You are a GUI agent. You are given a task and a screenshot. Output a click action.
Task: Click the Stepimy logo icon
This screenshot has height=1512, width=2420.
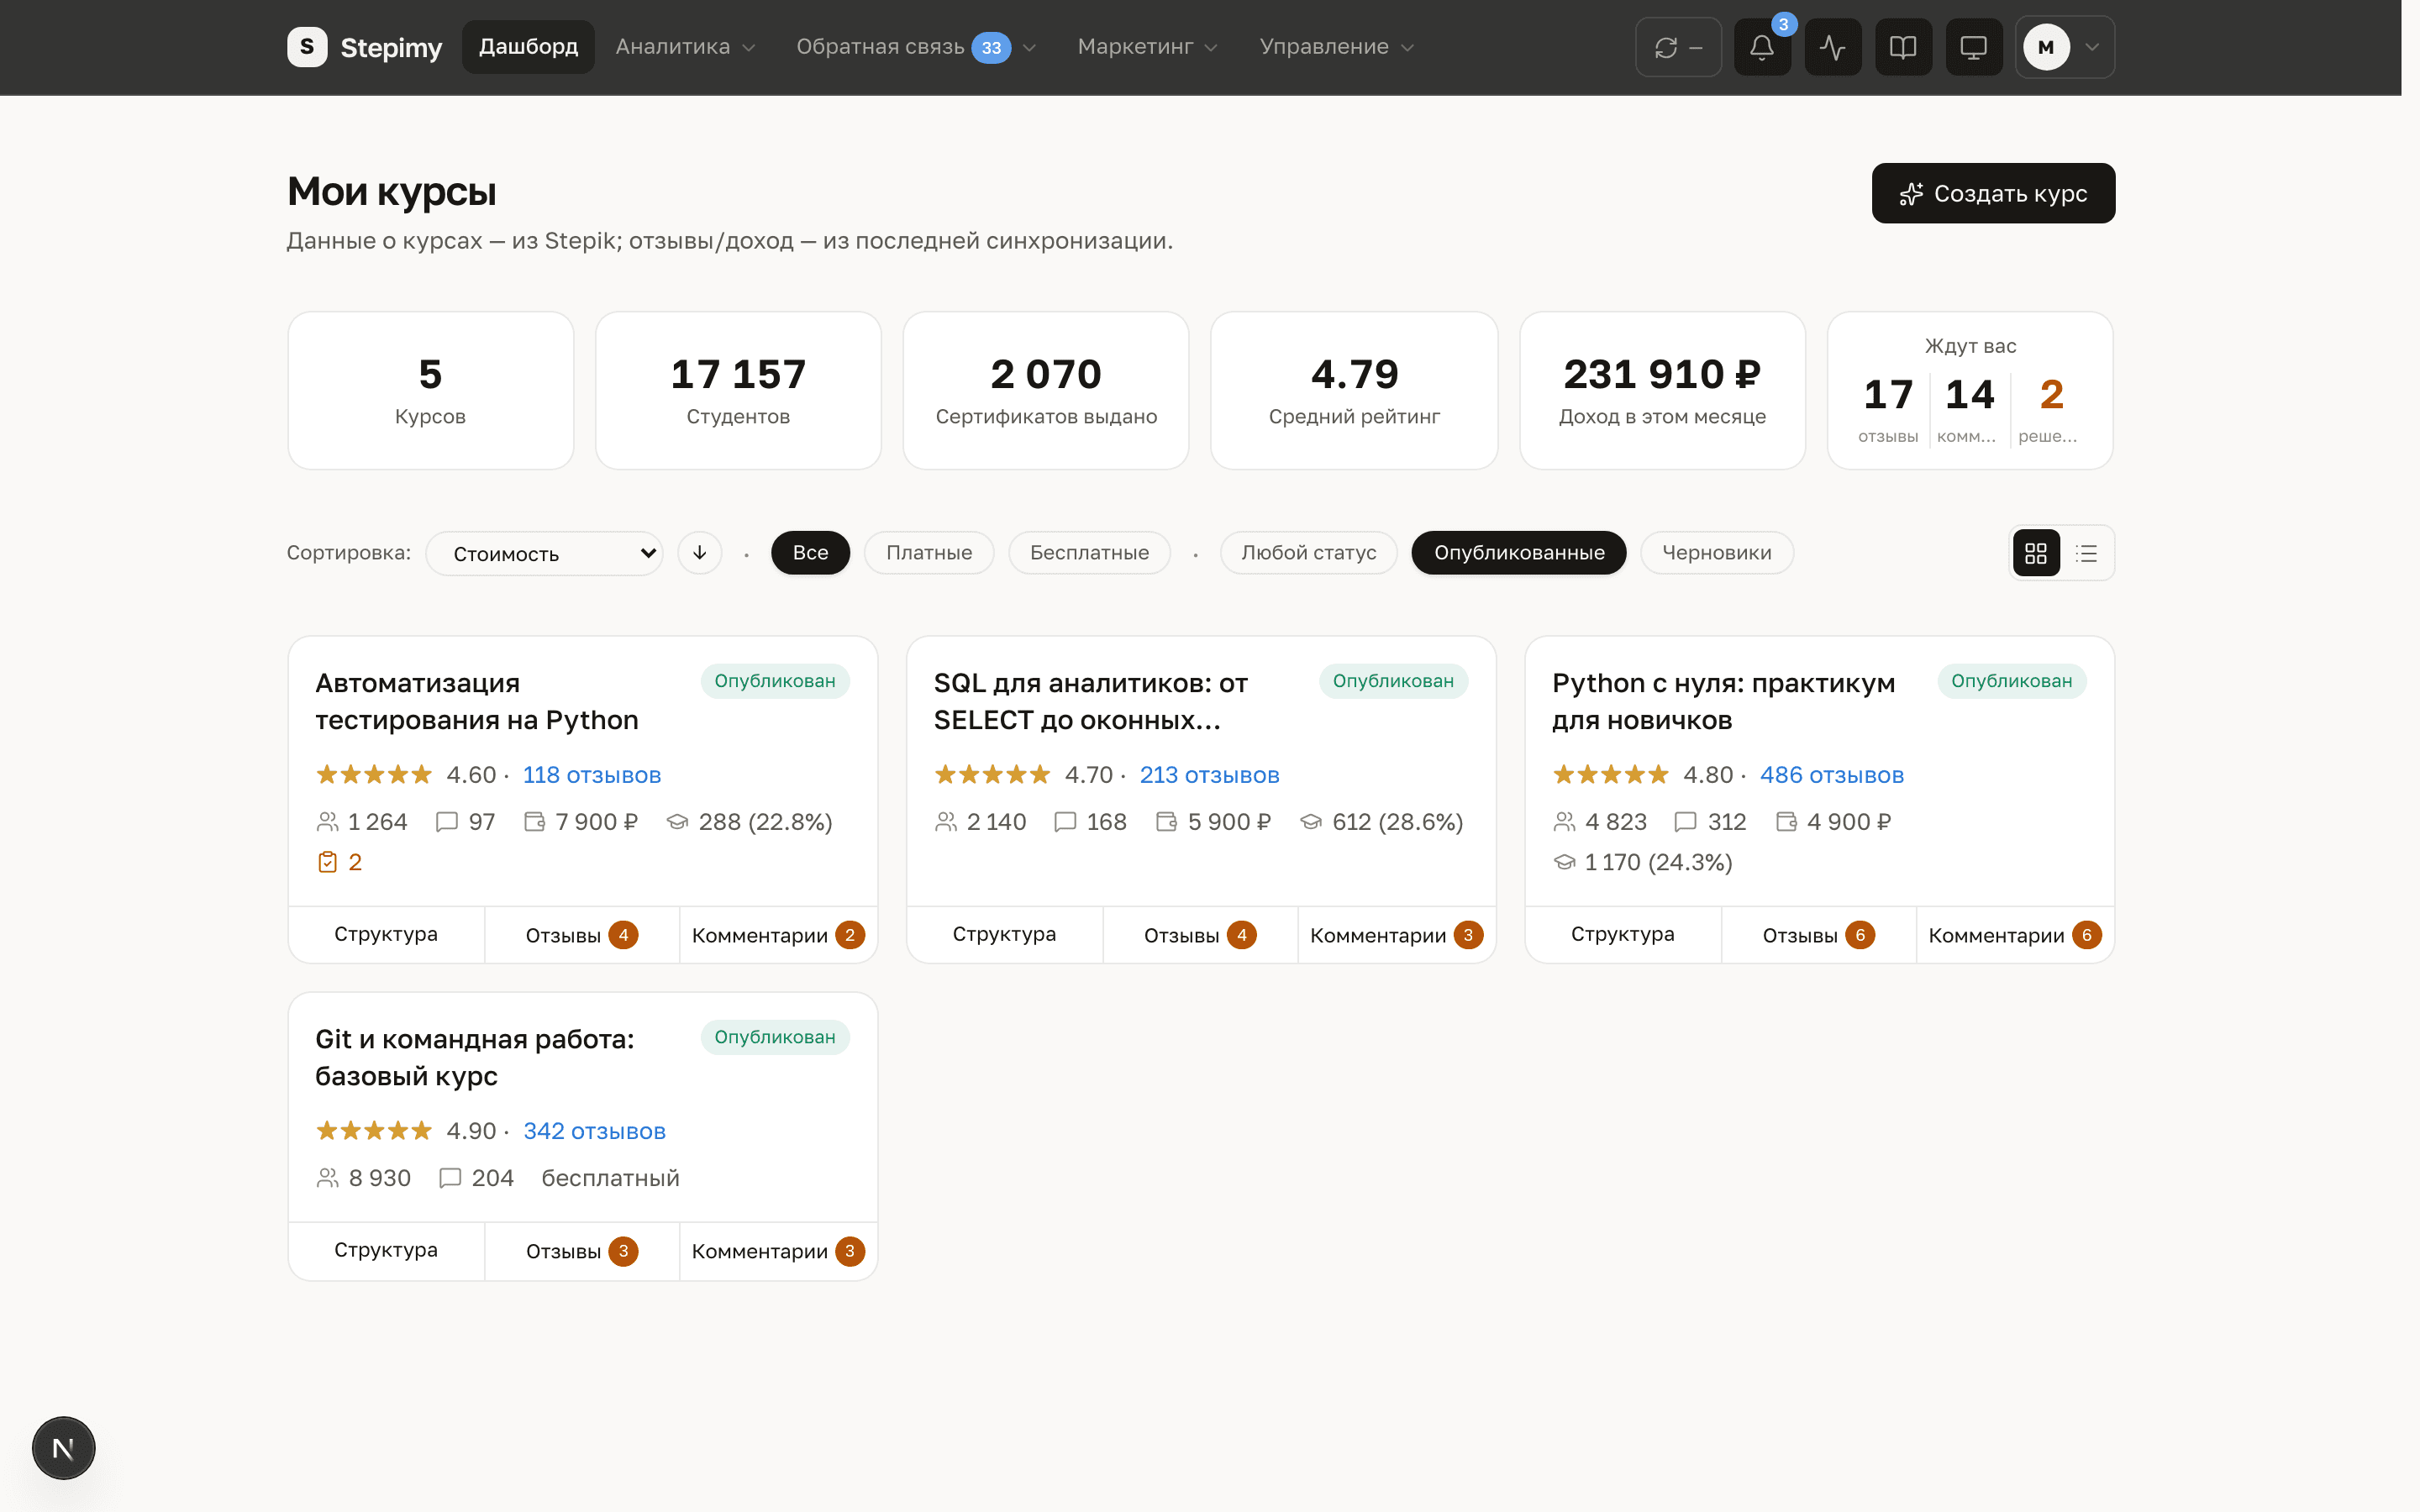307,47
